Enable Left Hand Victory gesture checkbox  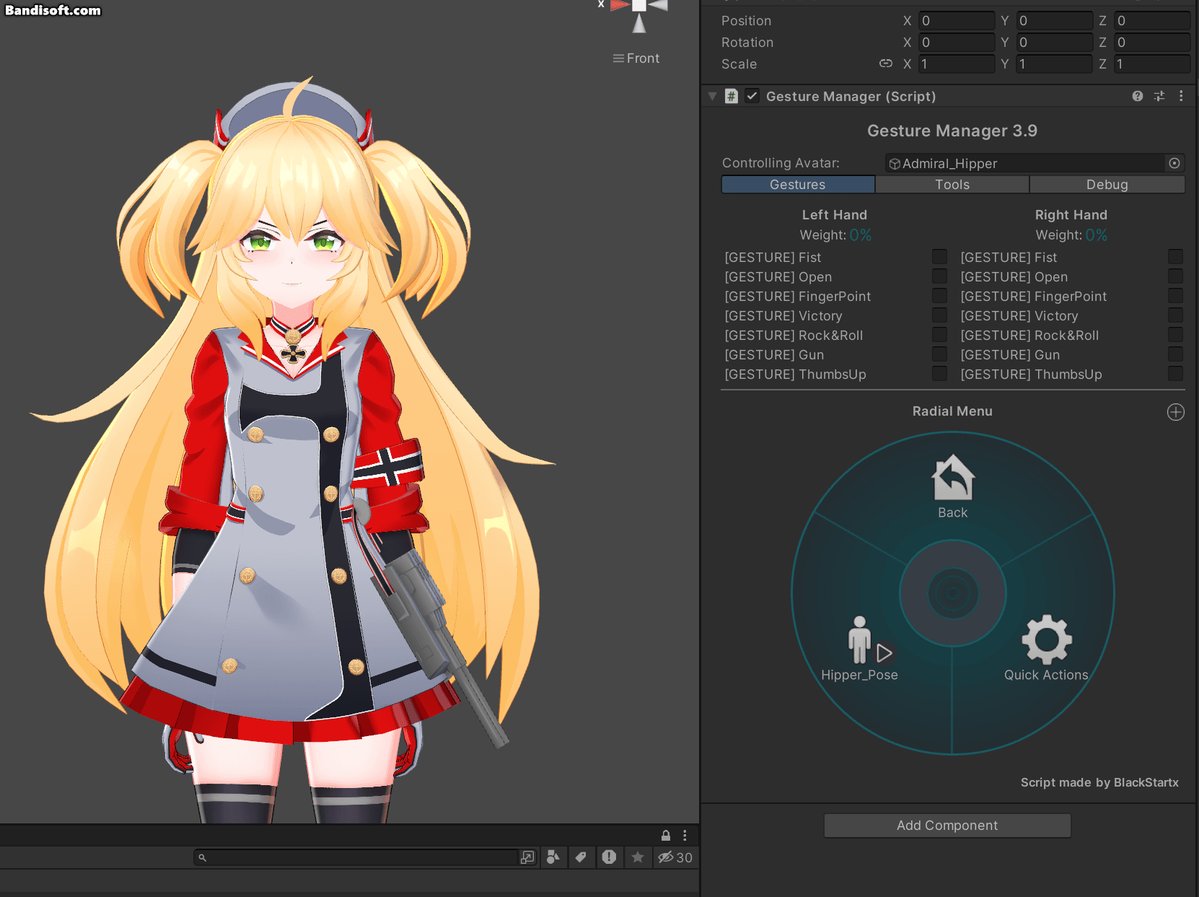pos(939,315)
